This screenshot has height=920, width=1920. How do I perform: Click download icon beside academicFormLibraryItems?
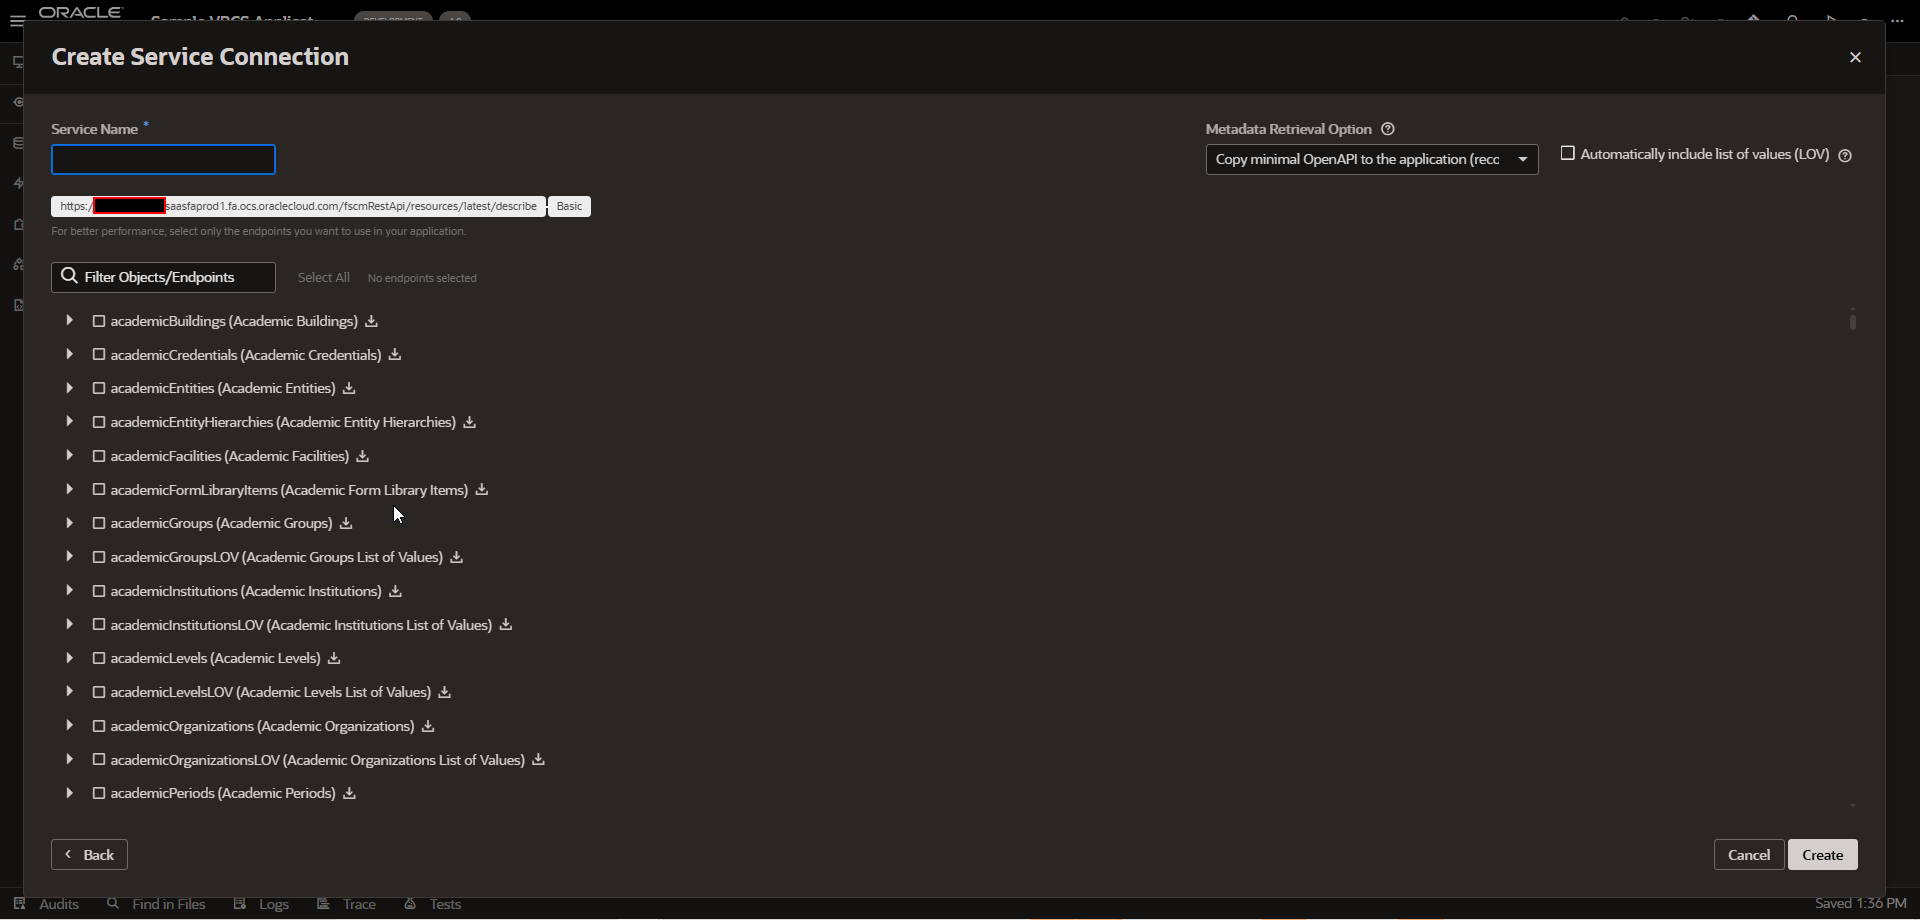pyautogui.click(x=482, y=490)
